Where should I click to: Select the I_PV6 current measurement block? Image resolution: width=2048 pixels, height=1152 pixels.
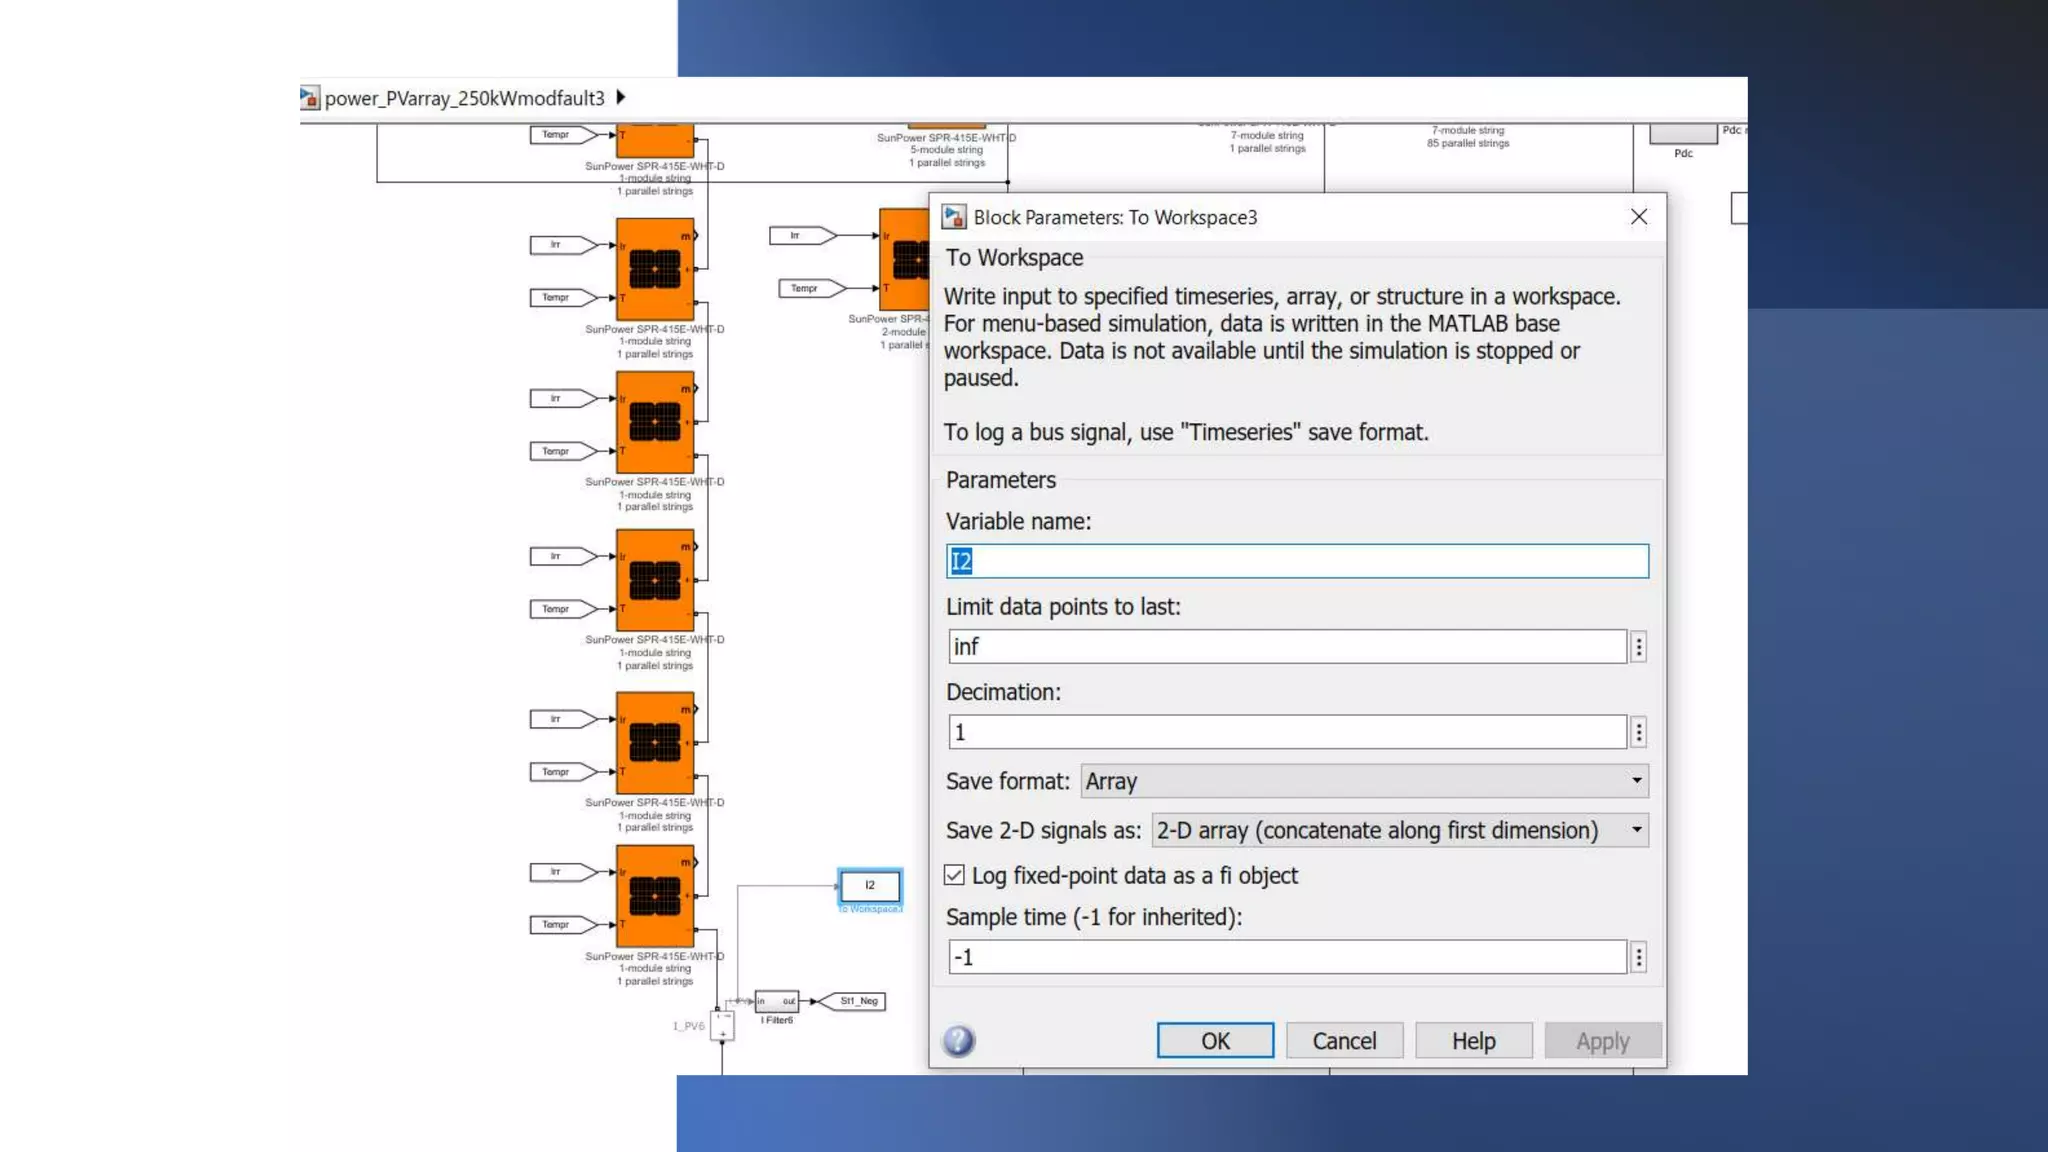(x=722, y=1025)
